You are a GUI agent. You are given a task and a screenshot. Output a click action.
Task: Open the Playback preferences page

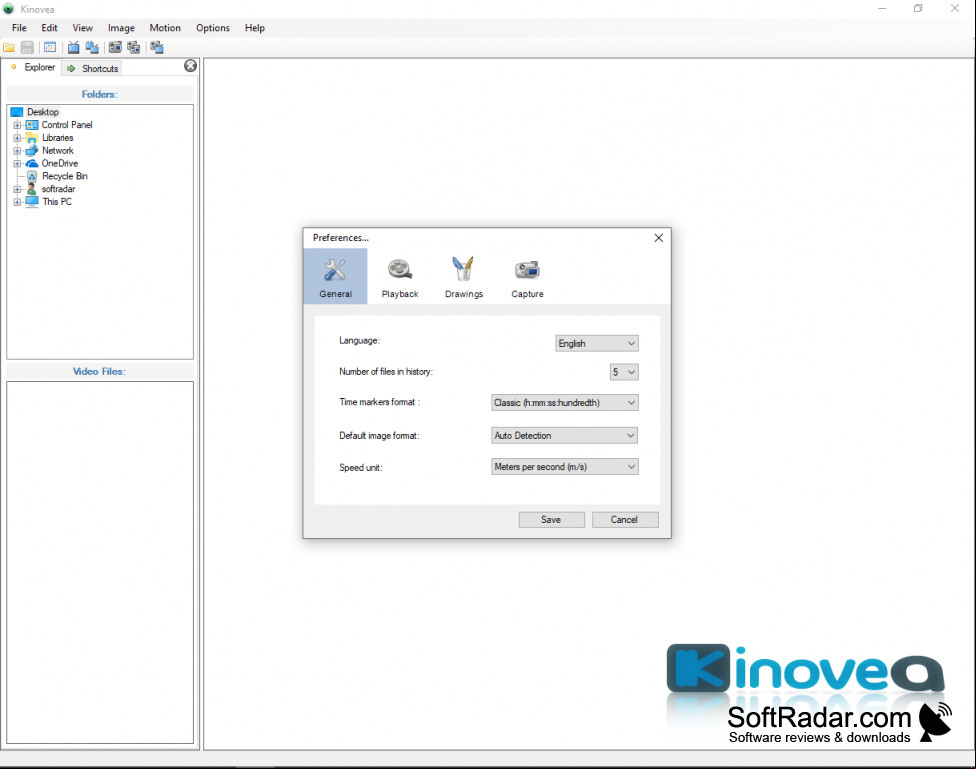[400, 276]
